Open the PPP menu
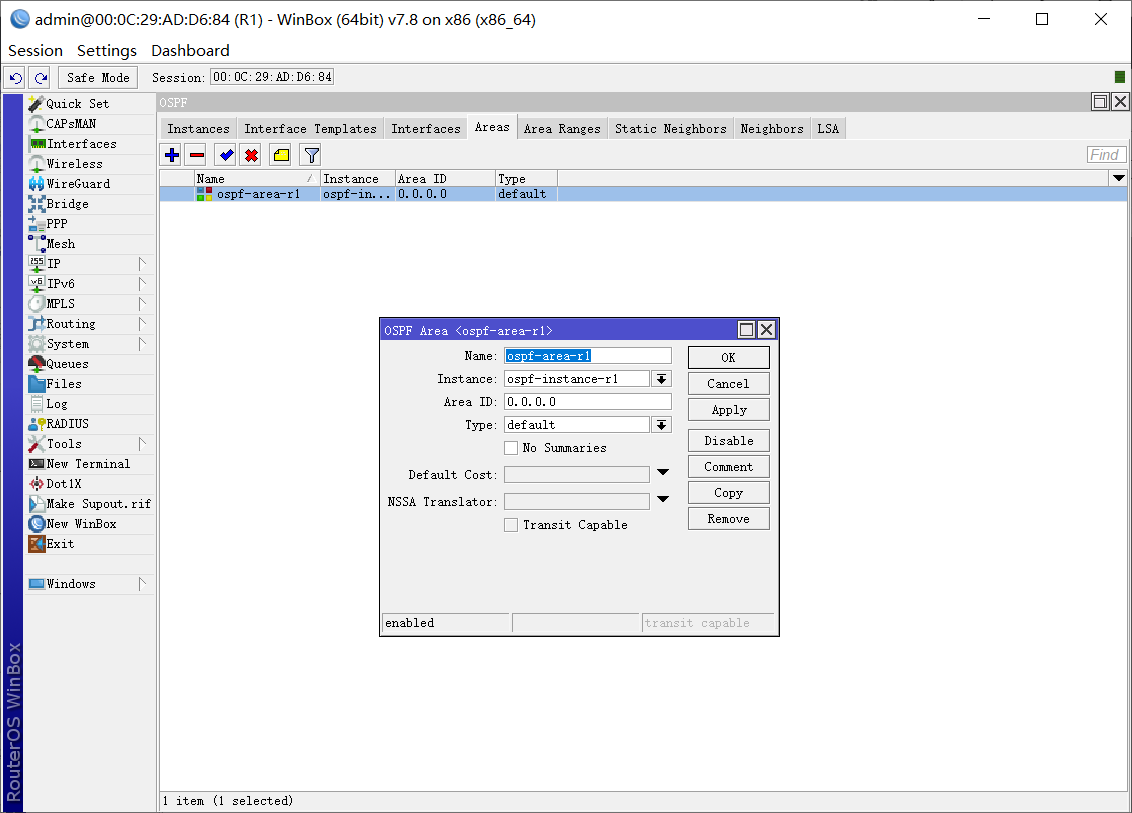1132x813 pixels. (90, 224)
